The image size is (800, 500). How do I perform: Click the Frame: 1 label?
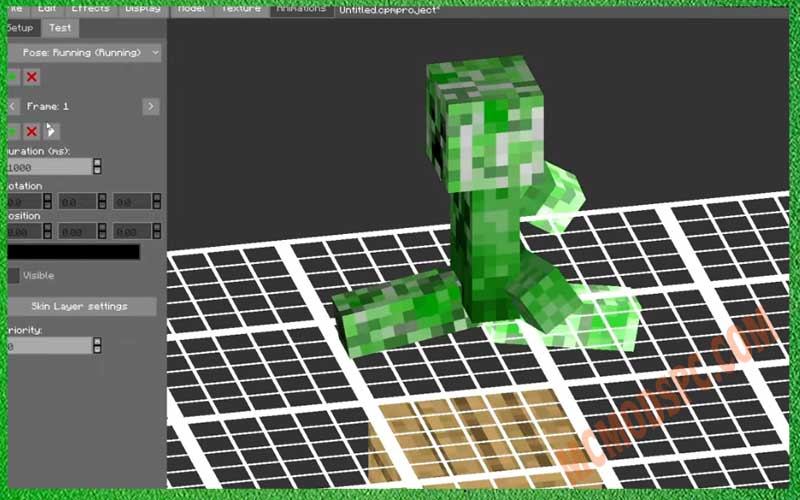47,107
